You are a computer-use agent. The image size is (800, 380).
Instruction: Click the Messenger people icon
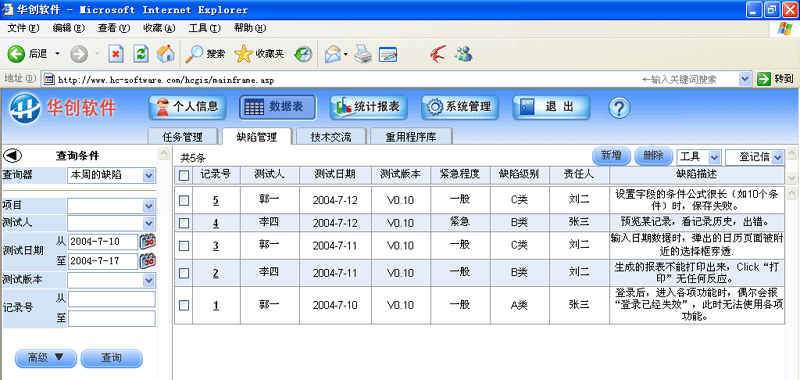(464, 53)
